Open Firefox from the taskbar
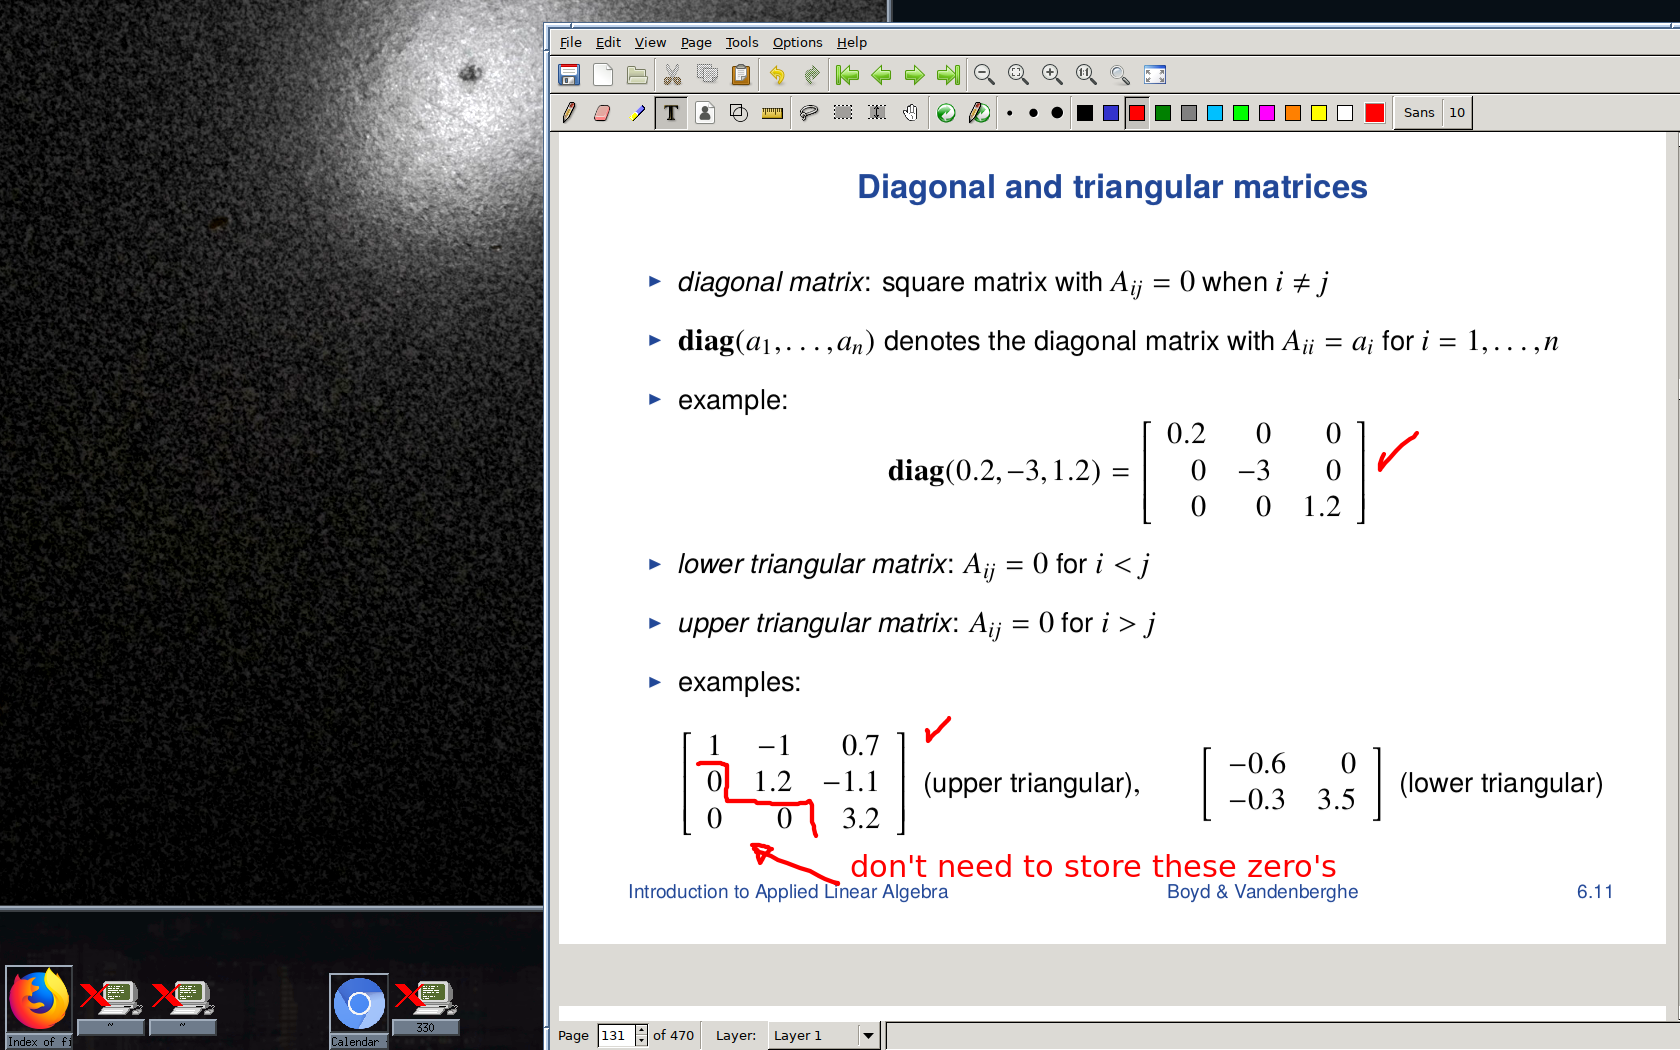 coord(39,1001)
